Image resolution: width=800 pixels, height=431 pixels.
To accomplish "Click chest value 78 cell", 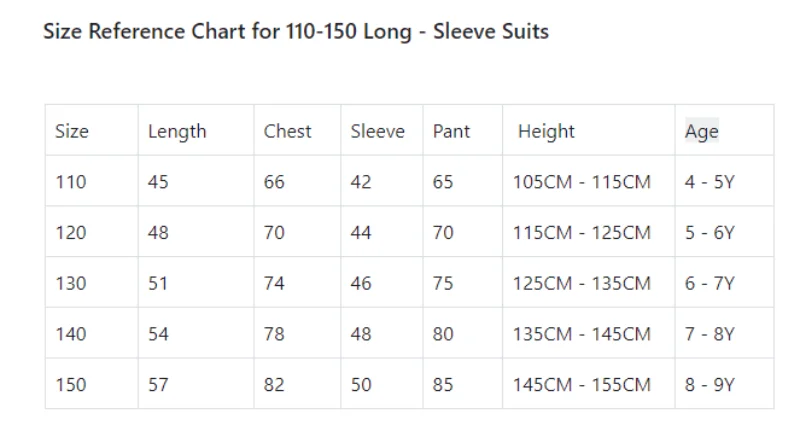I will click(x=274, y=334).
